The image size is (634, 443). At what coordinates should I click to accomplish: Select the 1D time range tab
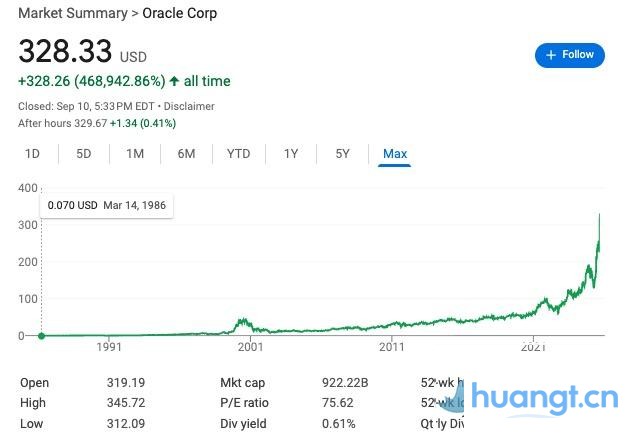pyautogui.click(x=32, y=154)
